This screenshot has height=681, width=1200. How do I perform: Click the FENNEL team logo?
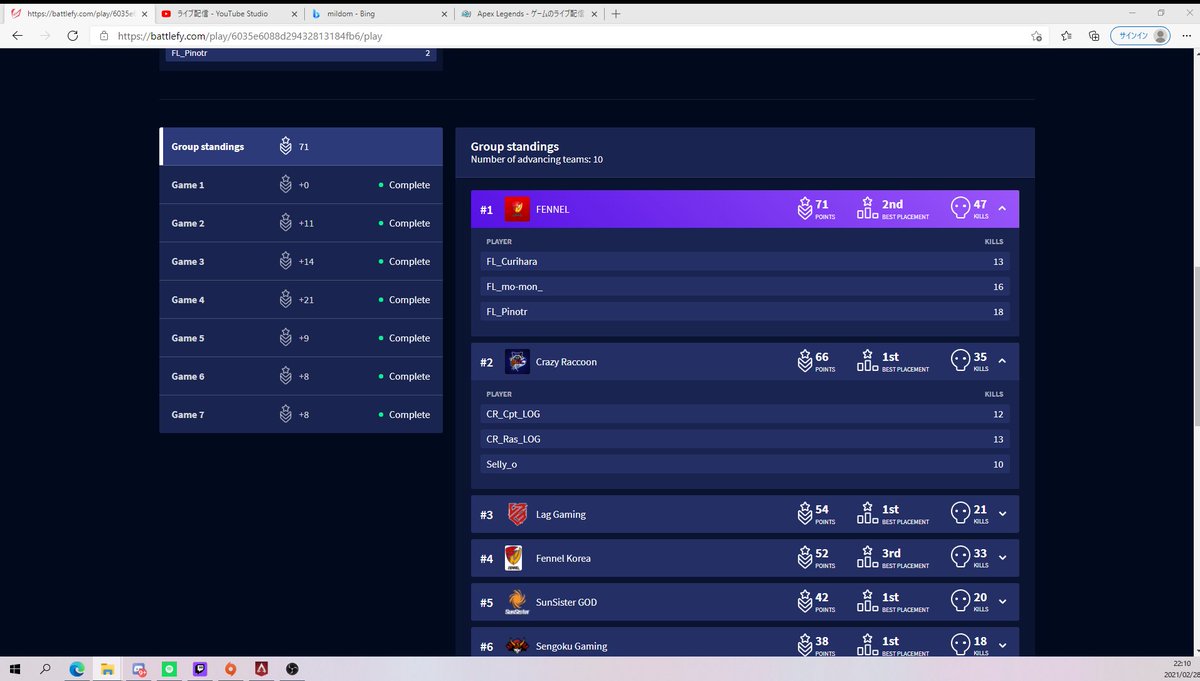click(x=517, y=209)
